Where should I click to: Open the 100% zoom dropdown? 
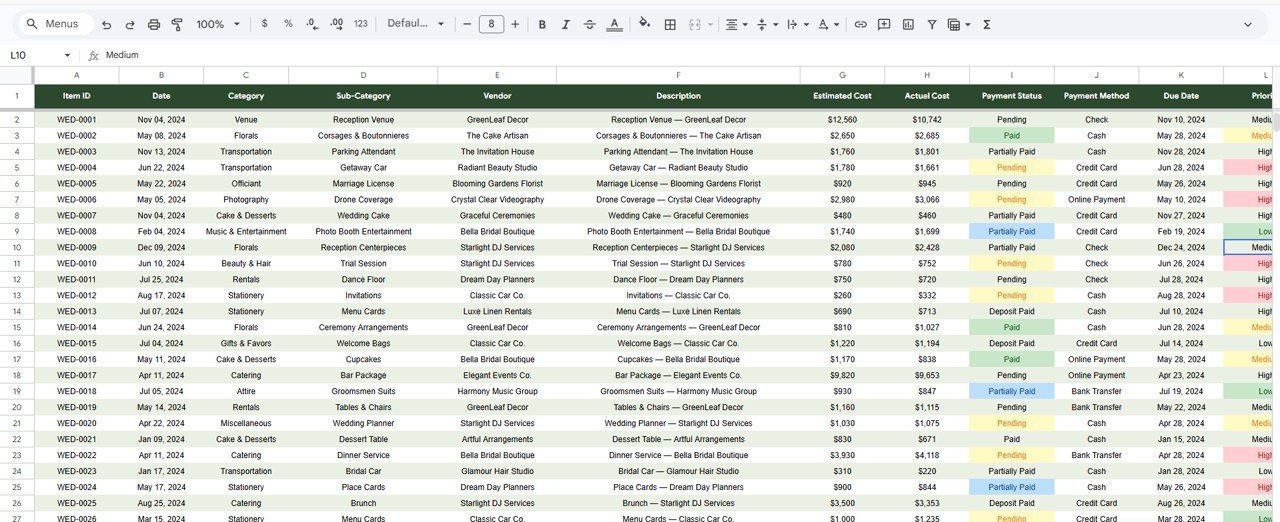pyautogui.click(x=218, y=24)
